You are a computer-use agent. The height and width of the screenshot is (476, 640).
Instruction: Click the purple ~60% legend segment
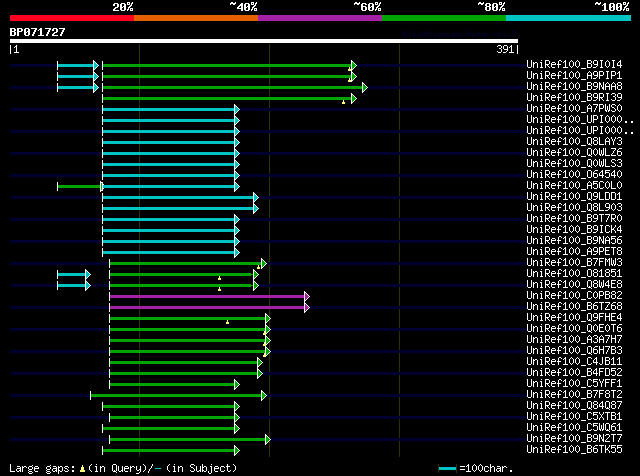coord(320,18)
